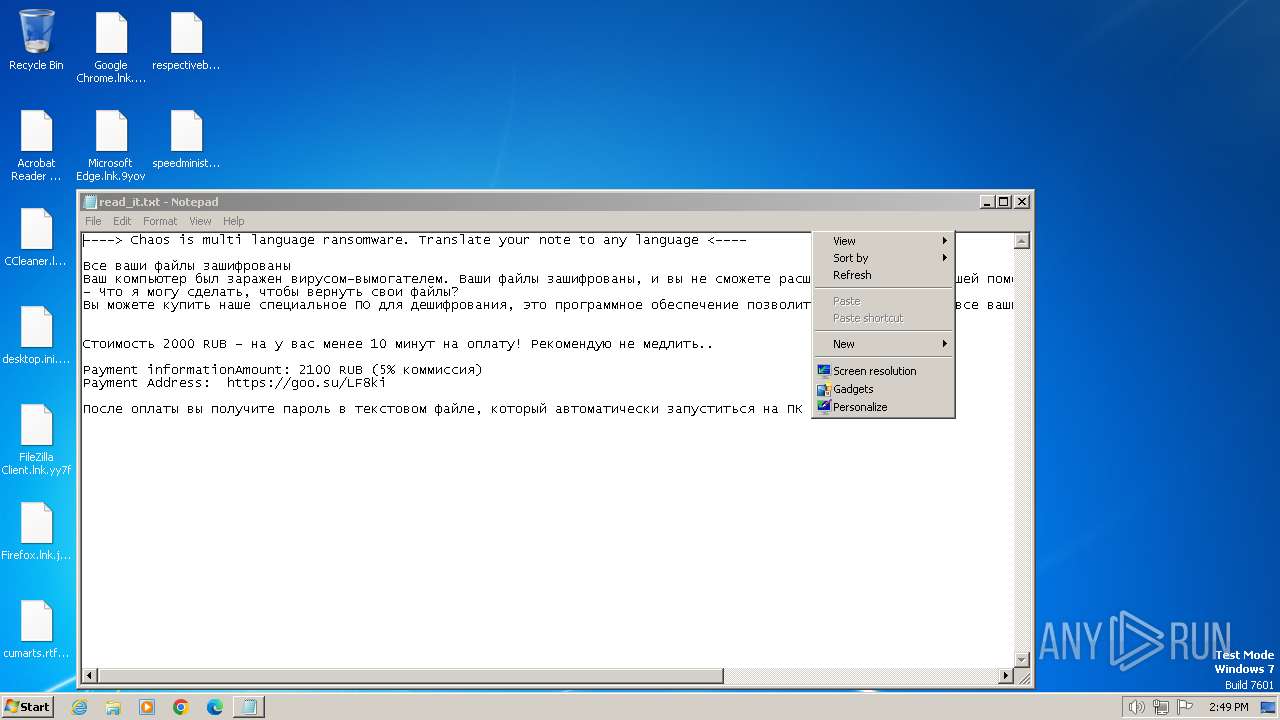Select the Recycle Bin desktop icon
1280x720 pixels.
point(36,41)
